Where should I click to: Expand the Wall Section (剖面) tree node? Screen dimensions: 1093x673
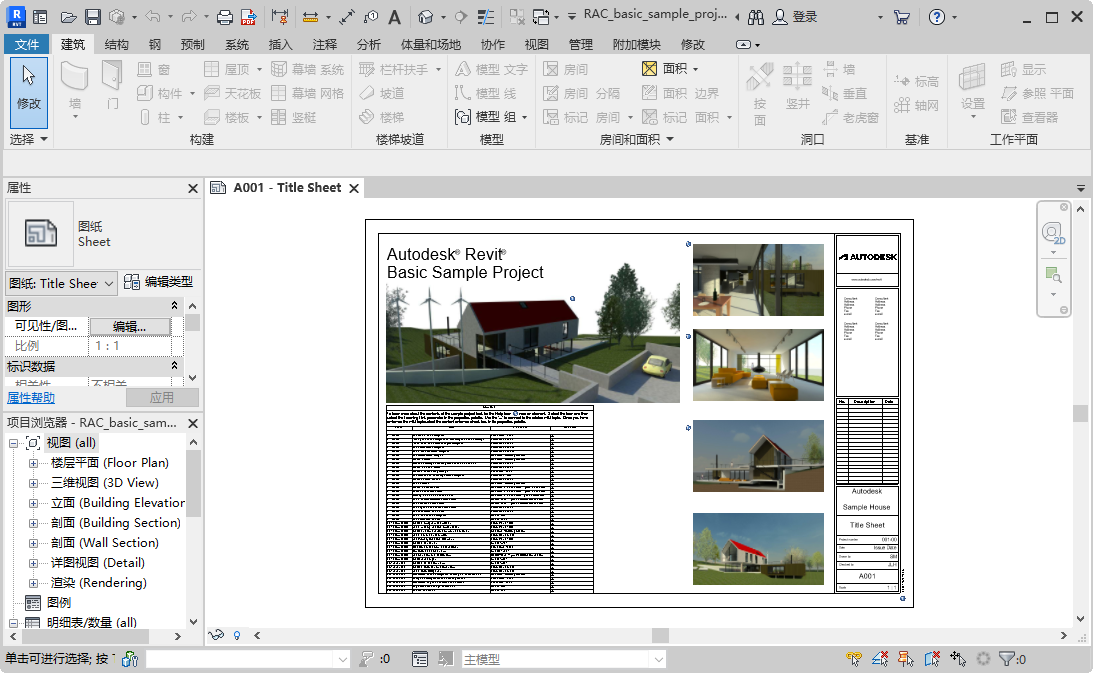coord(33,543)
